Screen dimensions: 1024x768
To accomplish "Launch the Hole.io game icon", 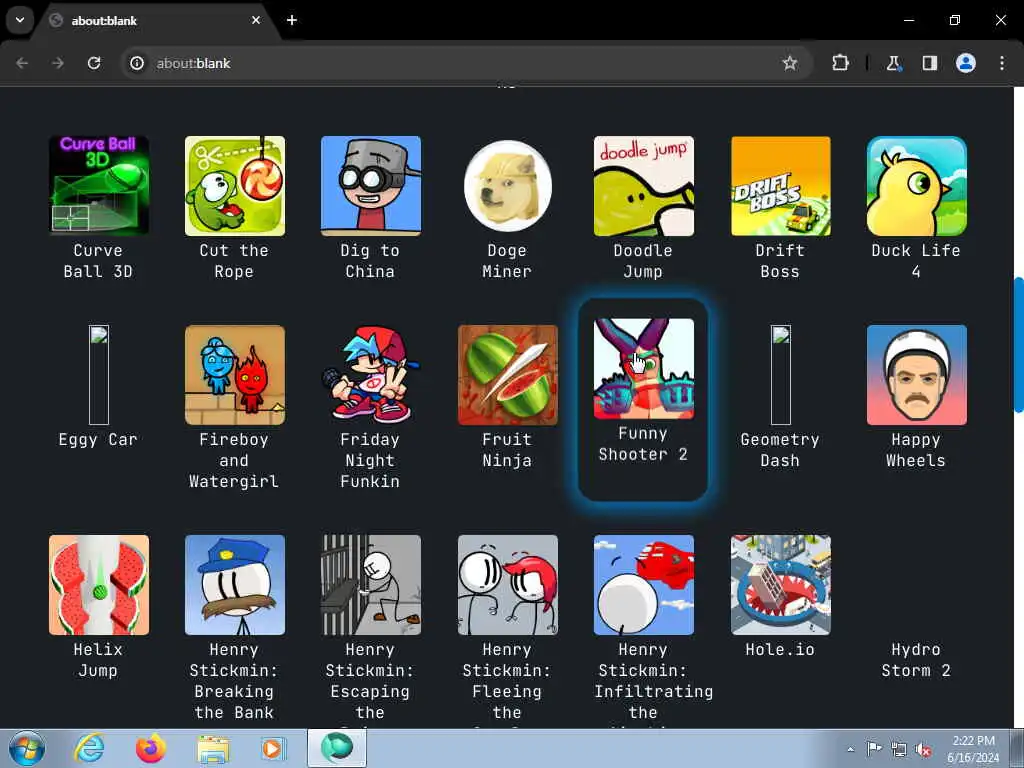I will 780,585.
